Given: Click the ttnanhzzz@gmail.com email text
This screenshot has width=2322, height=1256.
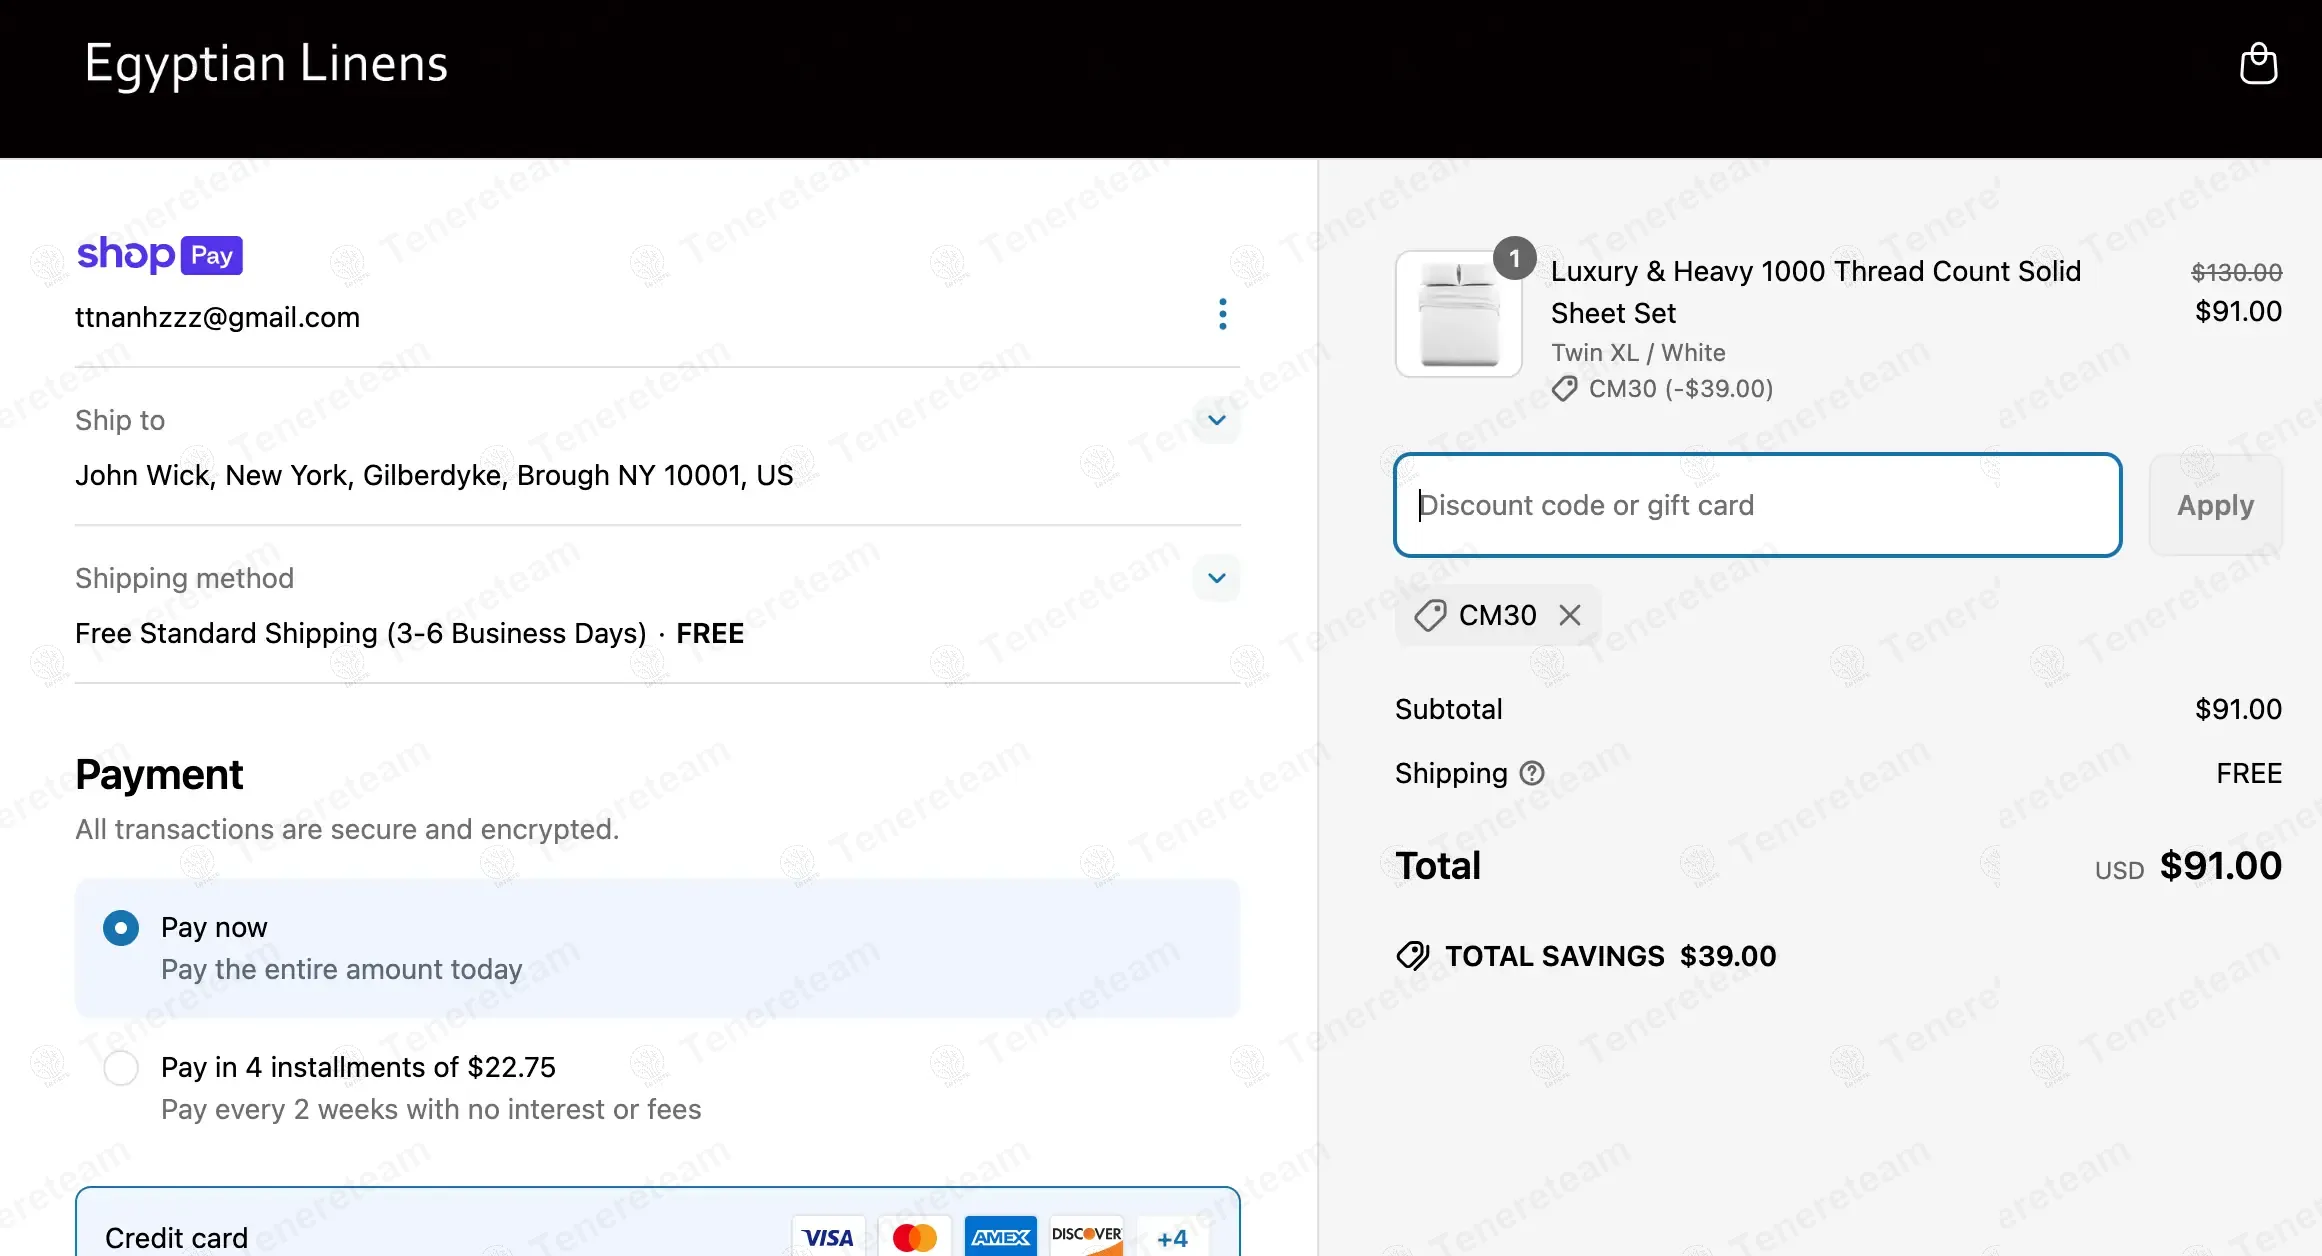Looking at the screenshot, I should click(217, 317).
